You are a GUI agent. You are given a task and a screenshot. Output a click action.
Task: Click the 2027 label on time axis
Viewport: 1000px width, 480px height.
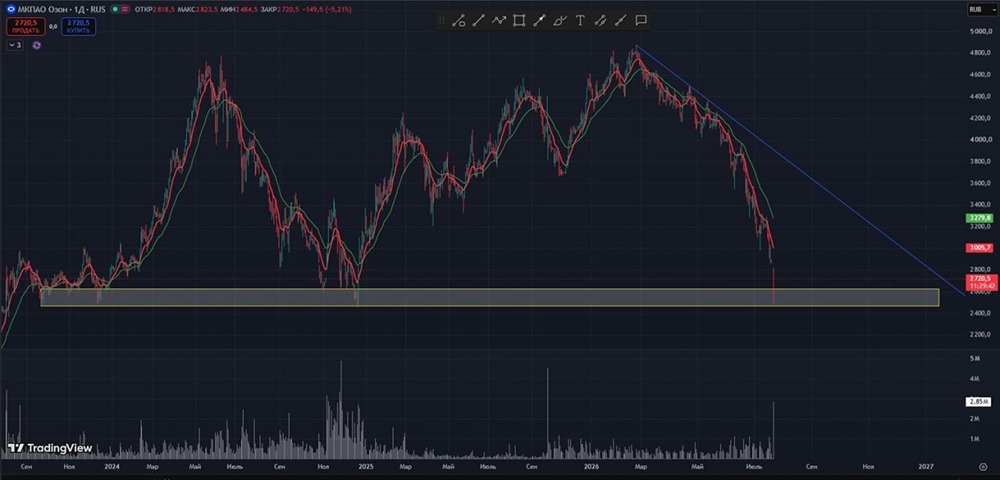coord(926,467)
